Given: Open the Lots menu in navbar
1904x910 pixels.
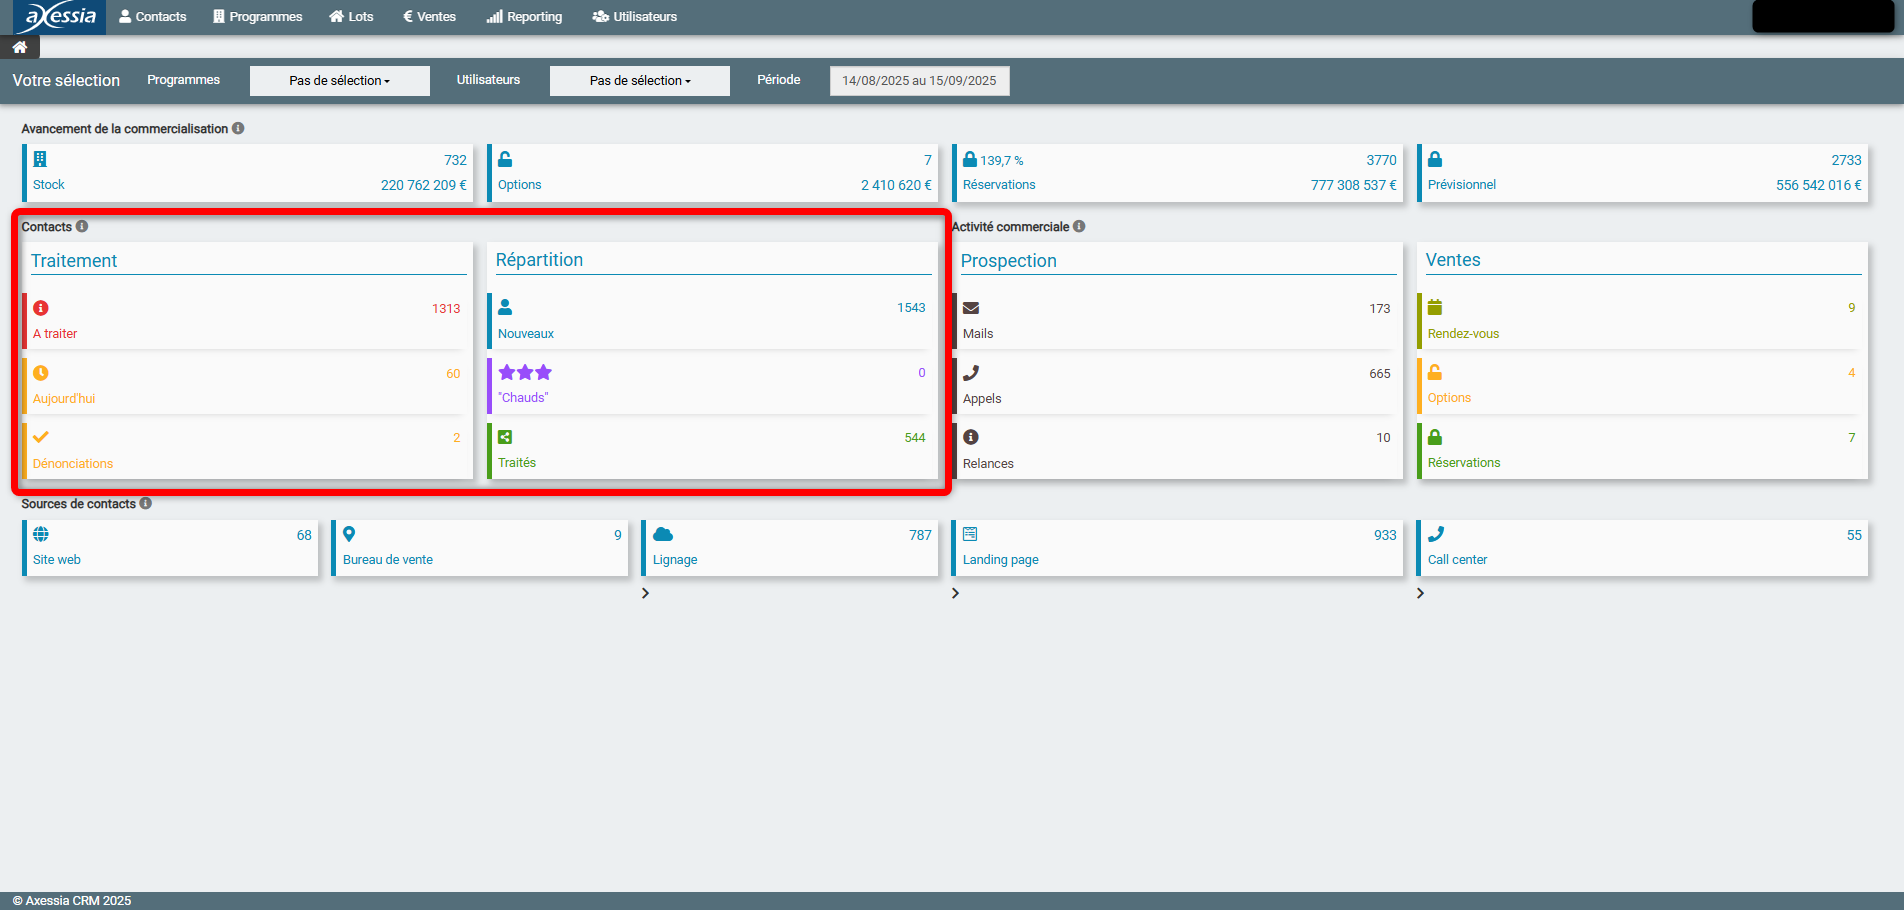Looking at the screenshot, I should coord(351,17).
